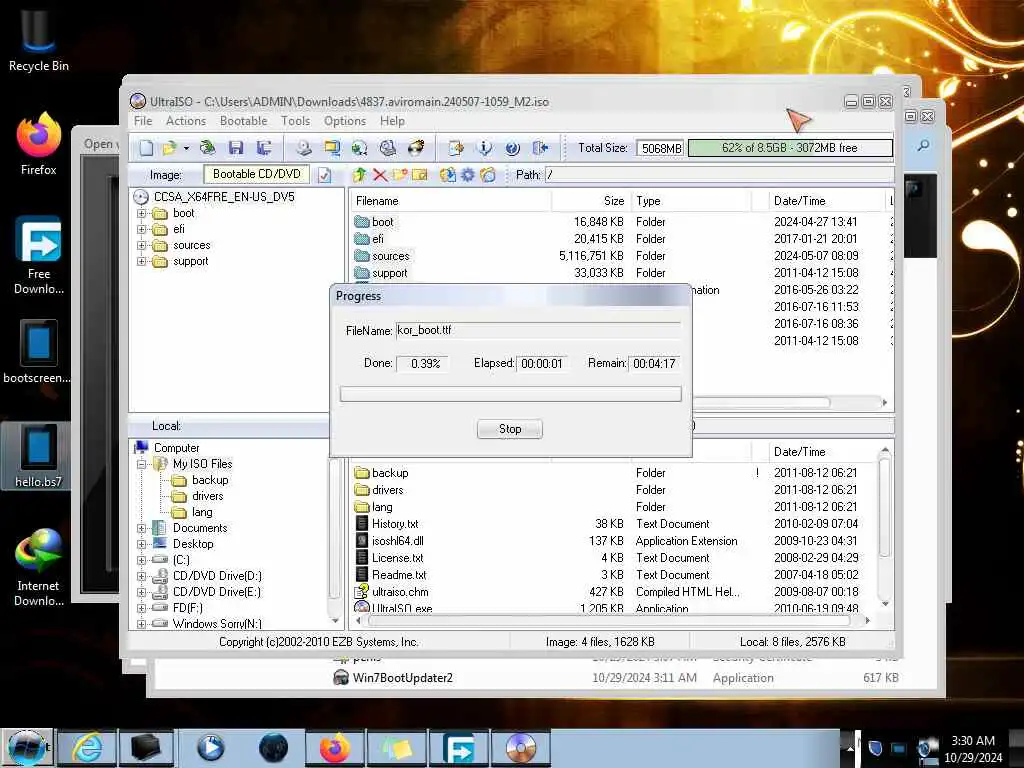Select CCSA_X64FRE_EN-US_DV5 root node
The width and height of the screenshot is (1024, 768).
point(224,197)
